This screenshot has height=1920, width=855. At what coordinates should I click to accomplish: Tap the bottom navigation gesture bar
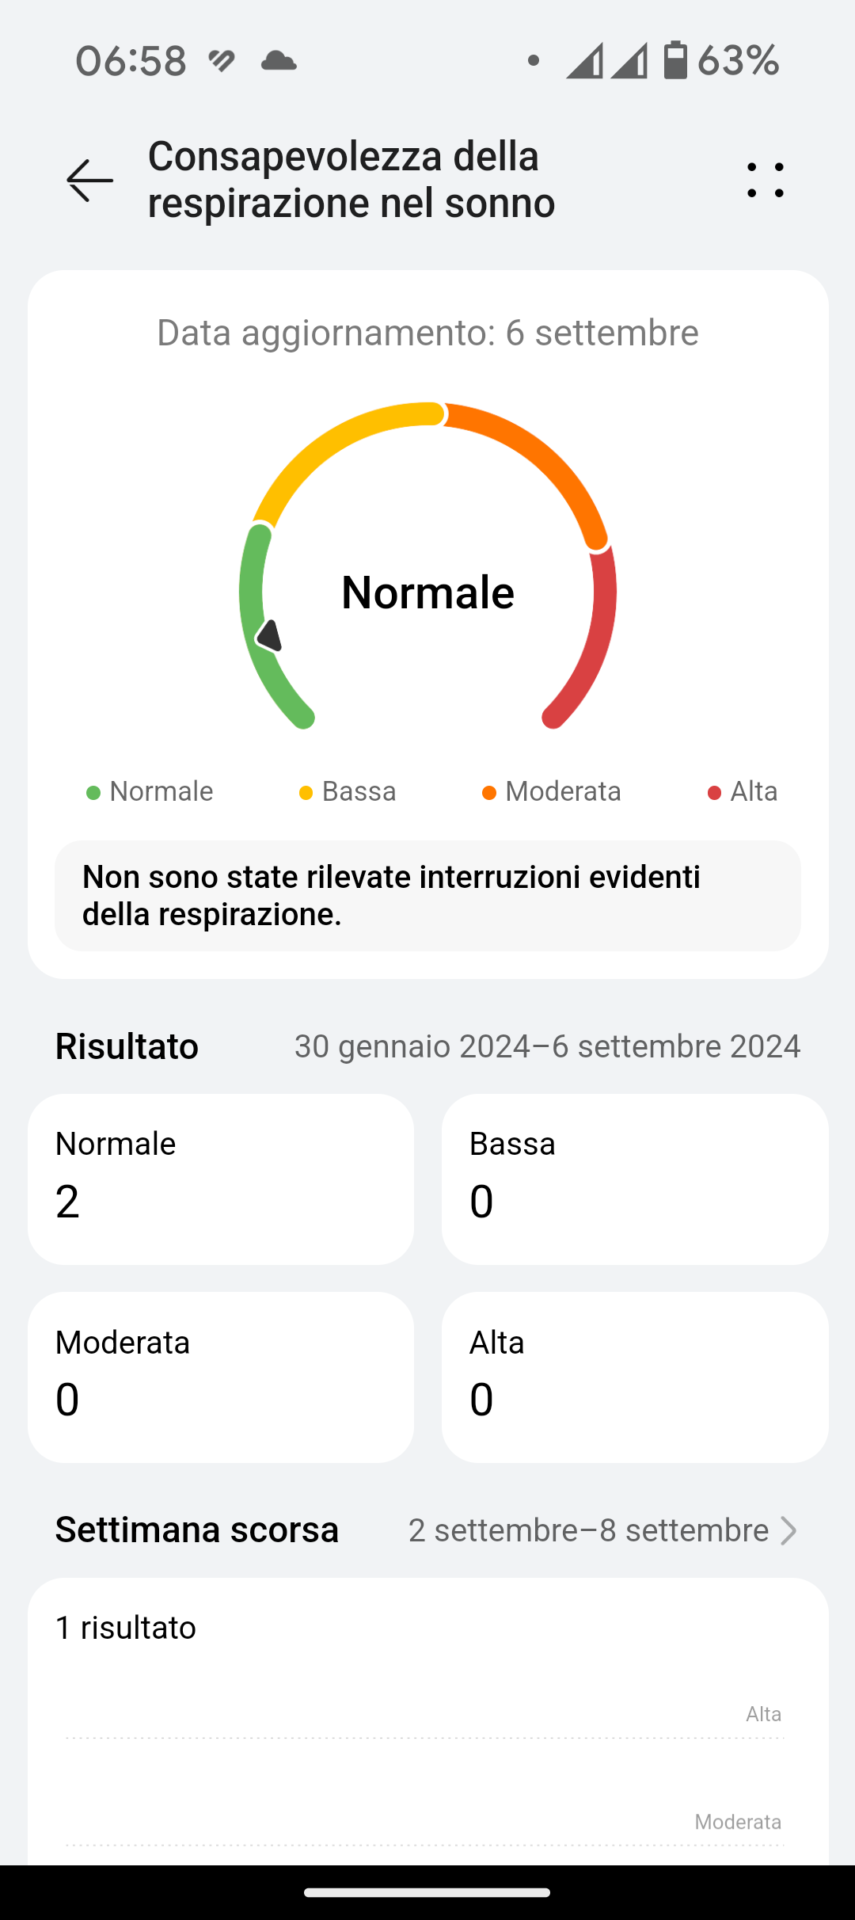(x=428, y=1892)
